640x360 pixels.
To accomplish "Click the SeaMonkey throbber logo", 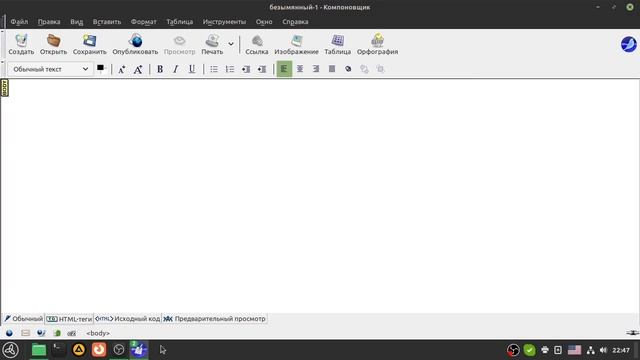I will click(x=629, y=44).
